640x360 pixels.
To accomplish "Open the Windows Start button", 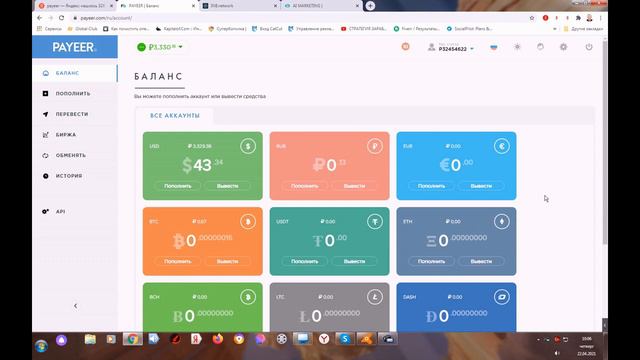I will 41,346.
